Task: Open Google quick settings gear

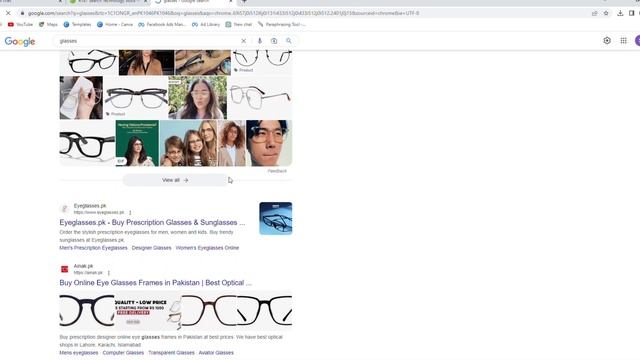Action: click(x=607, y=40)
